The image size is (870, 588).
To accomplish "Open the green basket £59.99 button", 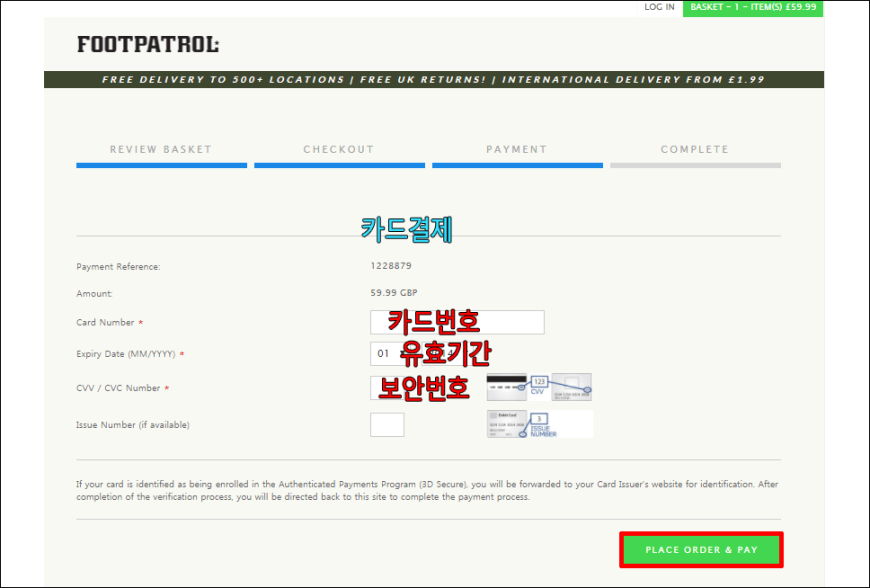I will coord(753,8).
